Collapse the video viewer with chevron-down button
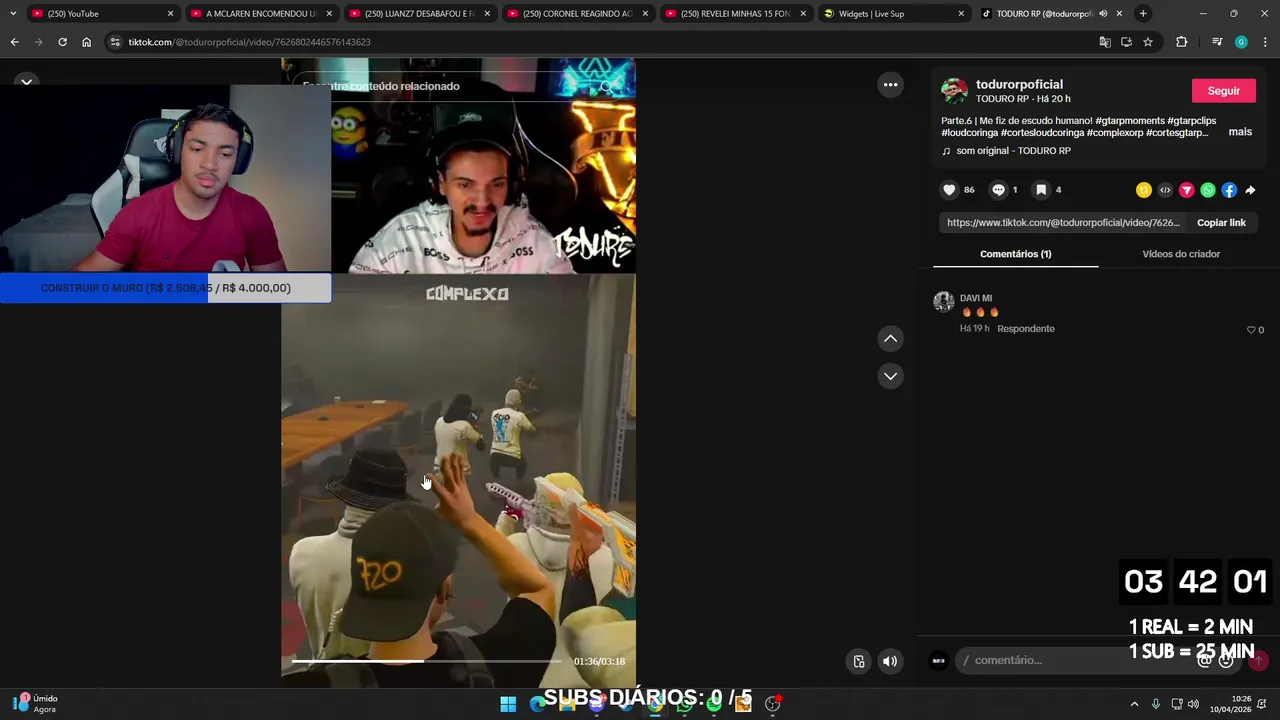Image resolution: width=1280 pixels, height=720 pixels. [x=27, y=82]
